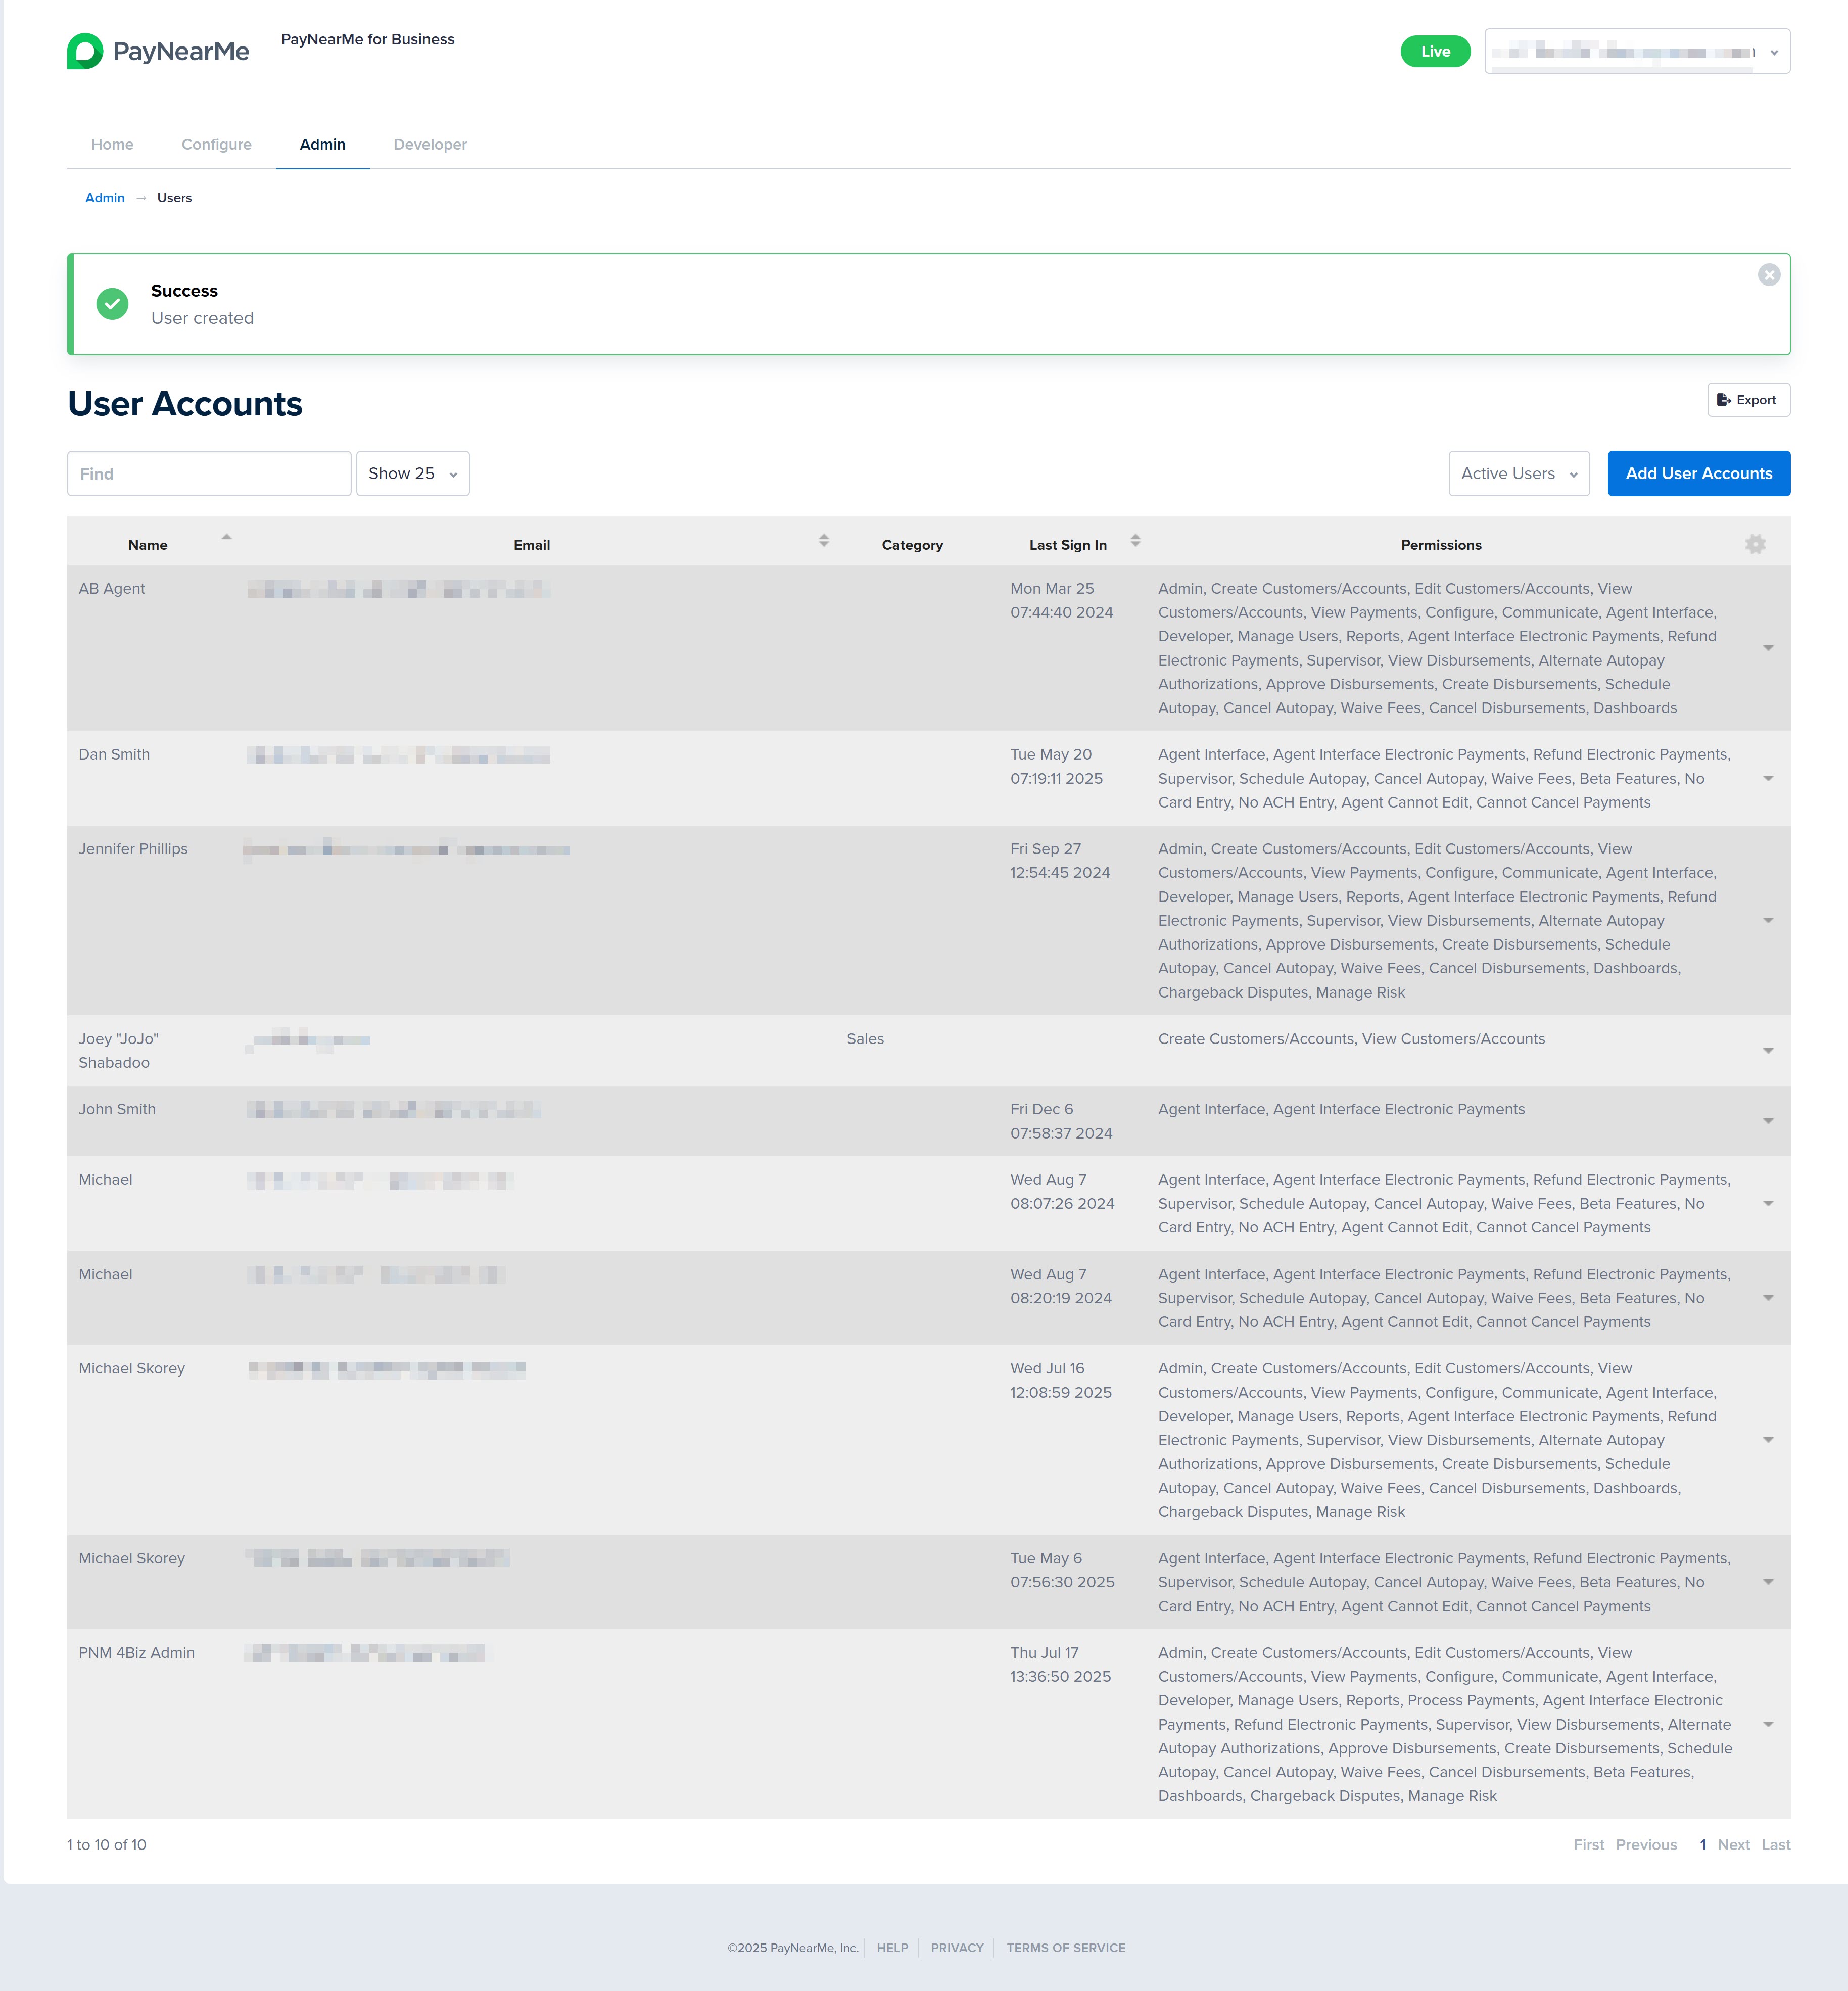Expand row actions for Dan Smith
This screenshot has width=1848, height=1991.
coord(1768,779)
